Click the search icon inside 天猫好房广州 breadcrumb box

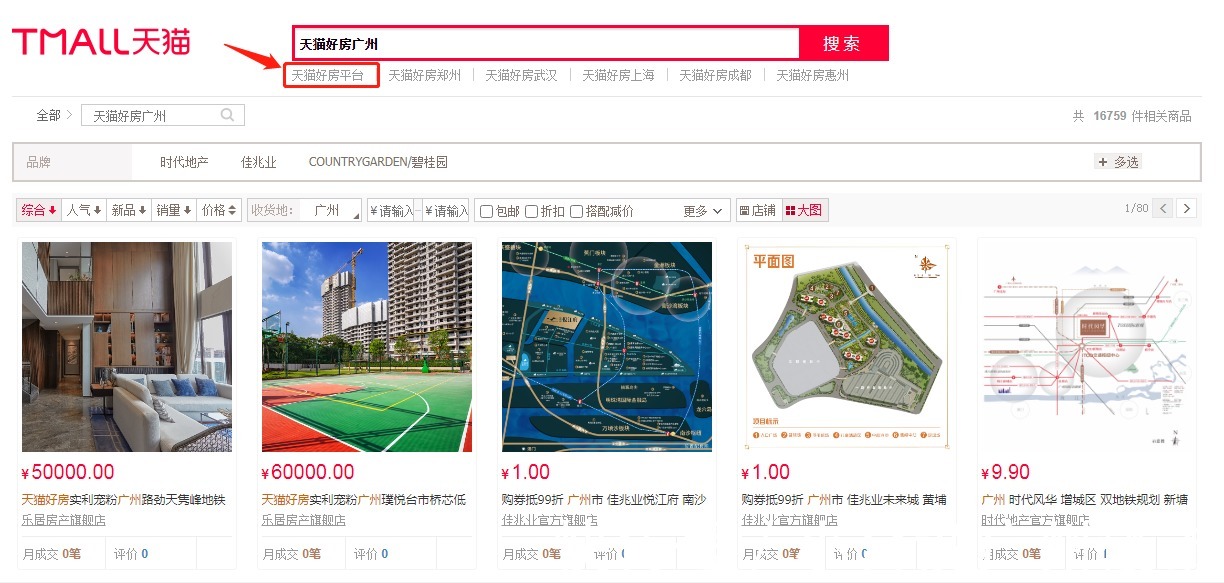coord(227,114)
